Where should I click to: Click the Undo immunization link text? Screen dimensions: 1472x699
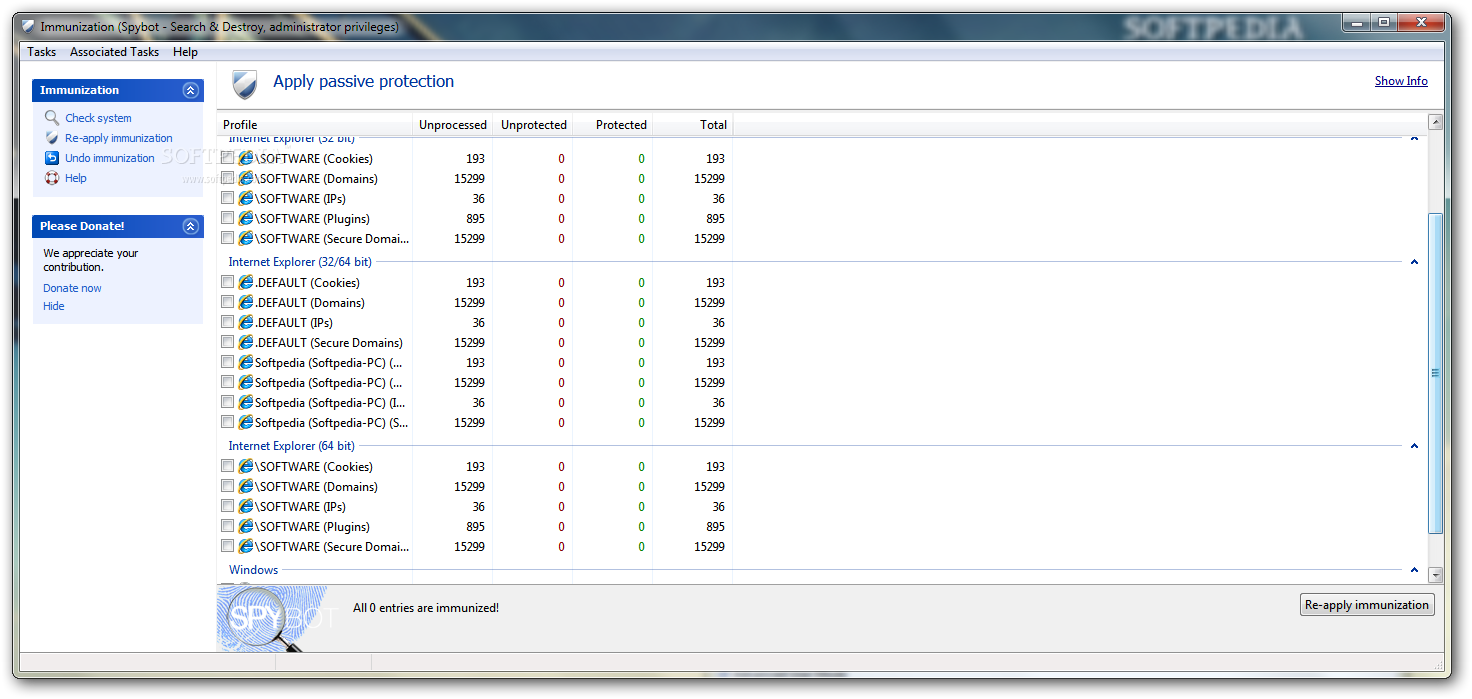point(110,158)
